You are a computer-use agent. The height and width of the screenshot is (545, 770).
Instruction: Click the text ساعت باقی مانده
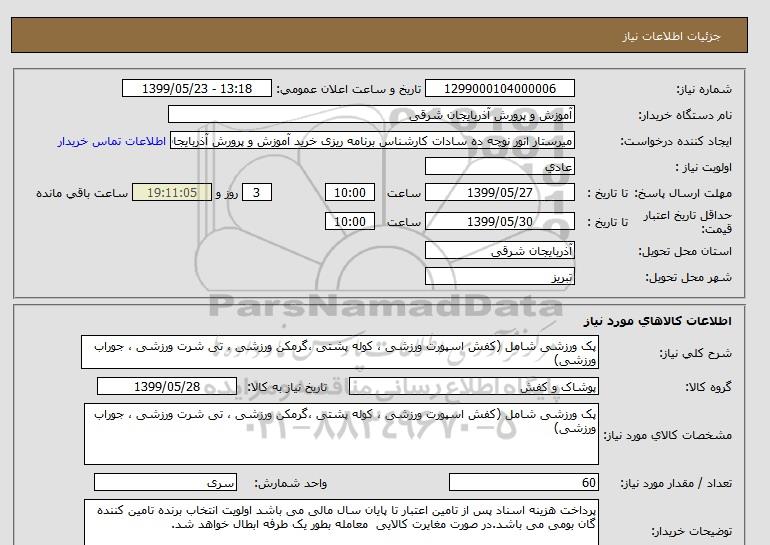[x=82, y=193]
